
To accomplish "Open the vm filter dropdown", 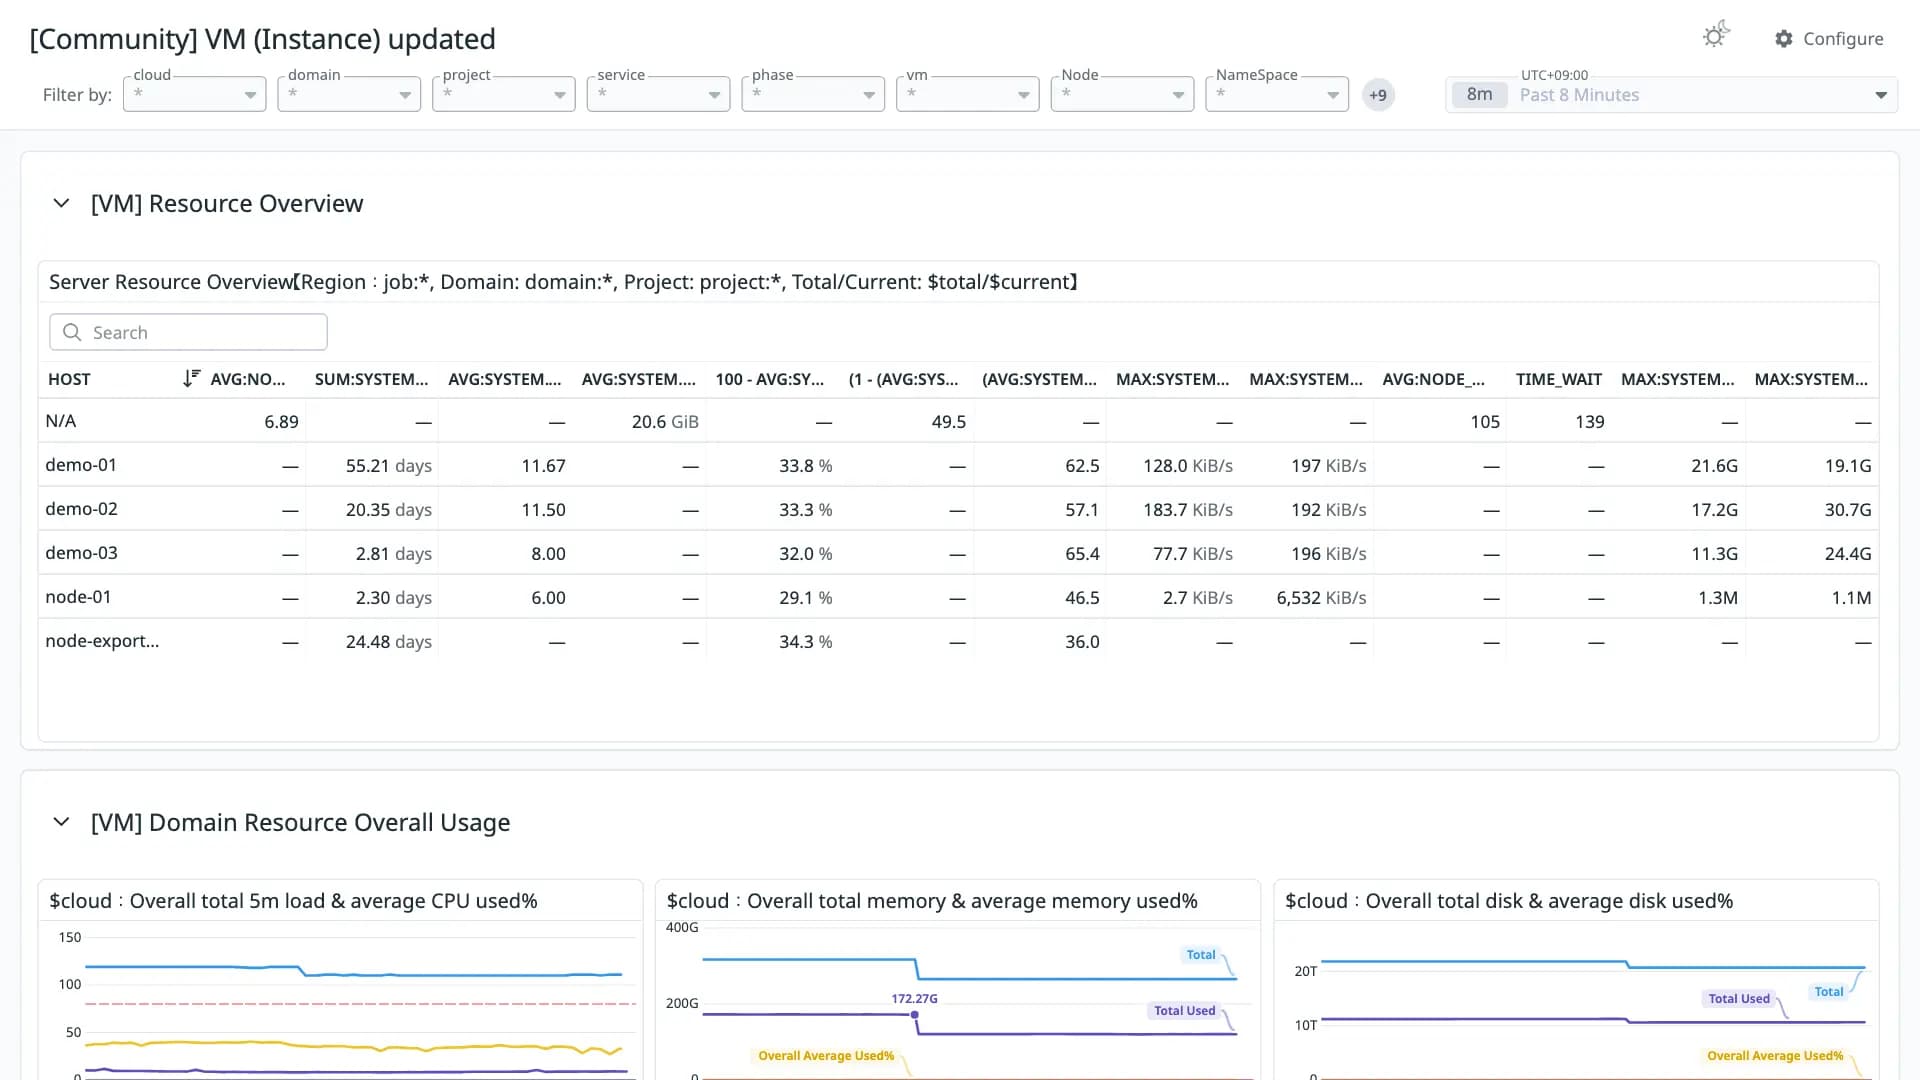I will pos(968,94).
